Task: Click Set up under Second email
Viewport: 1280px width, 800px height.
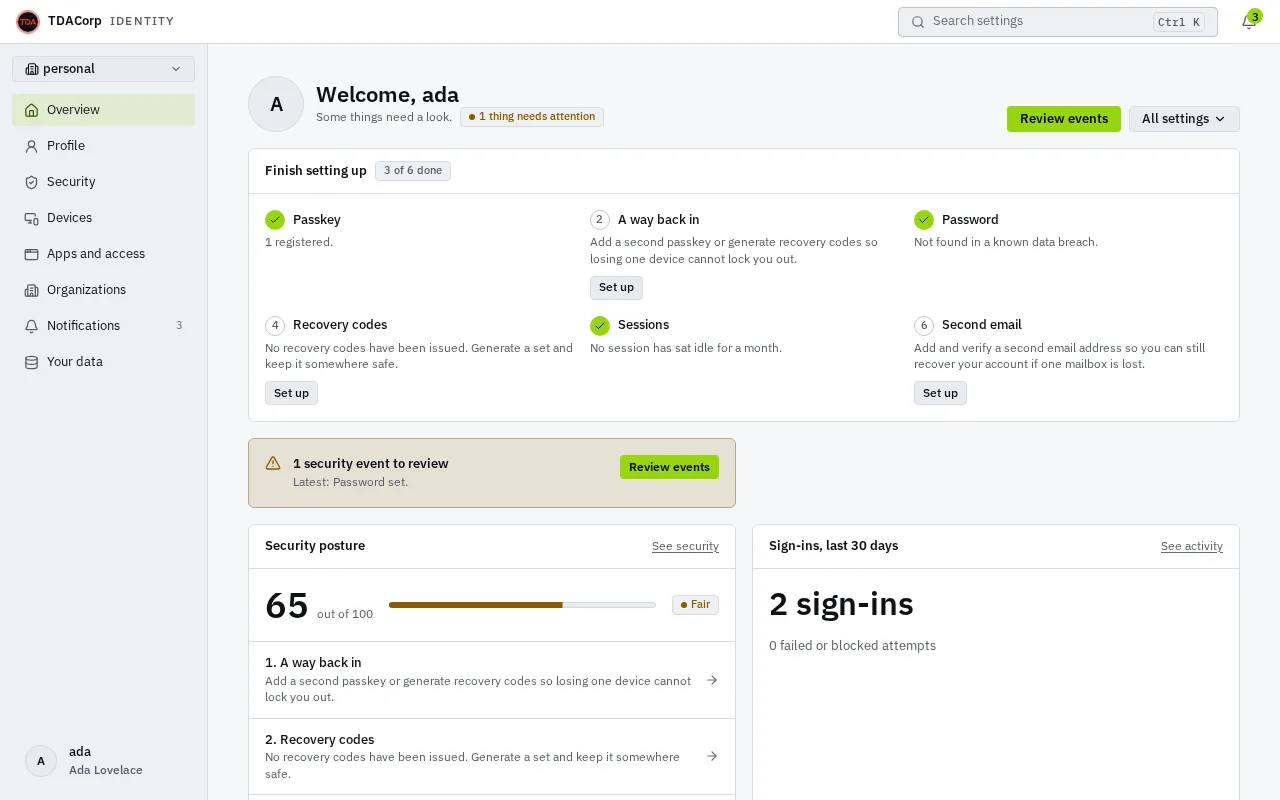Action: point(940,393)
